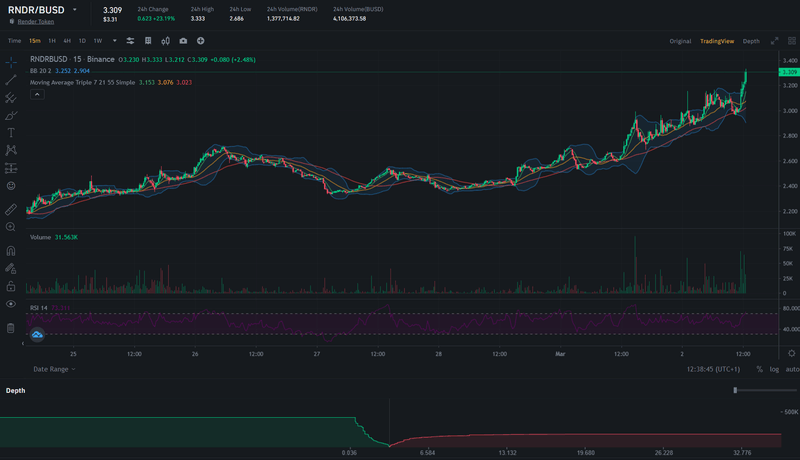Toggle log scale on price axis
Screen dimensions: 800x460
(773, 369)
